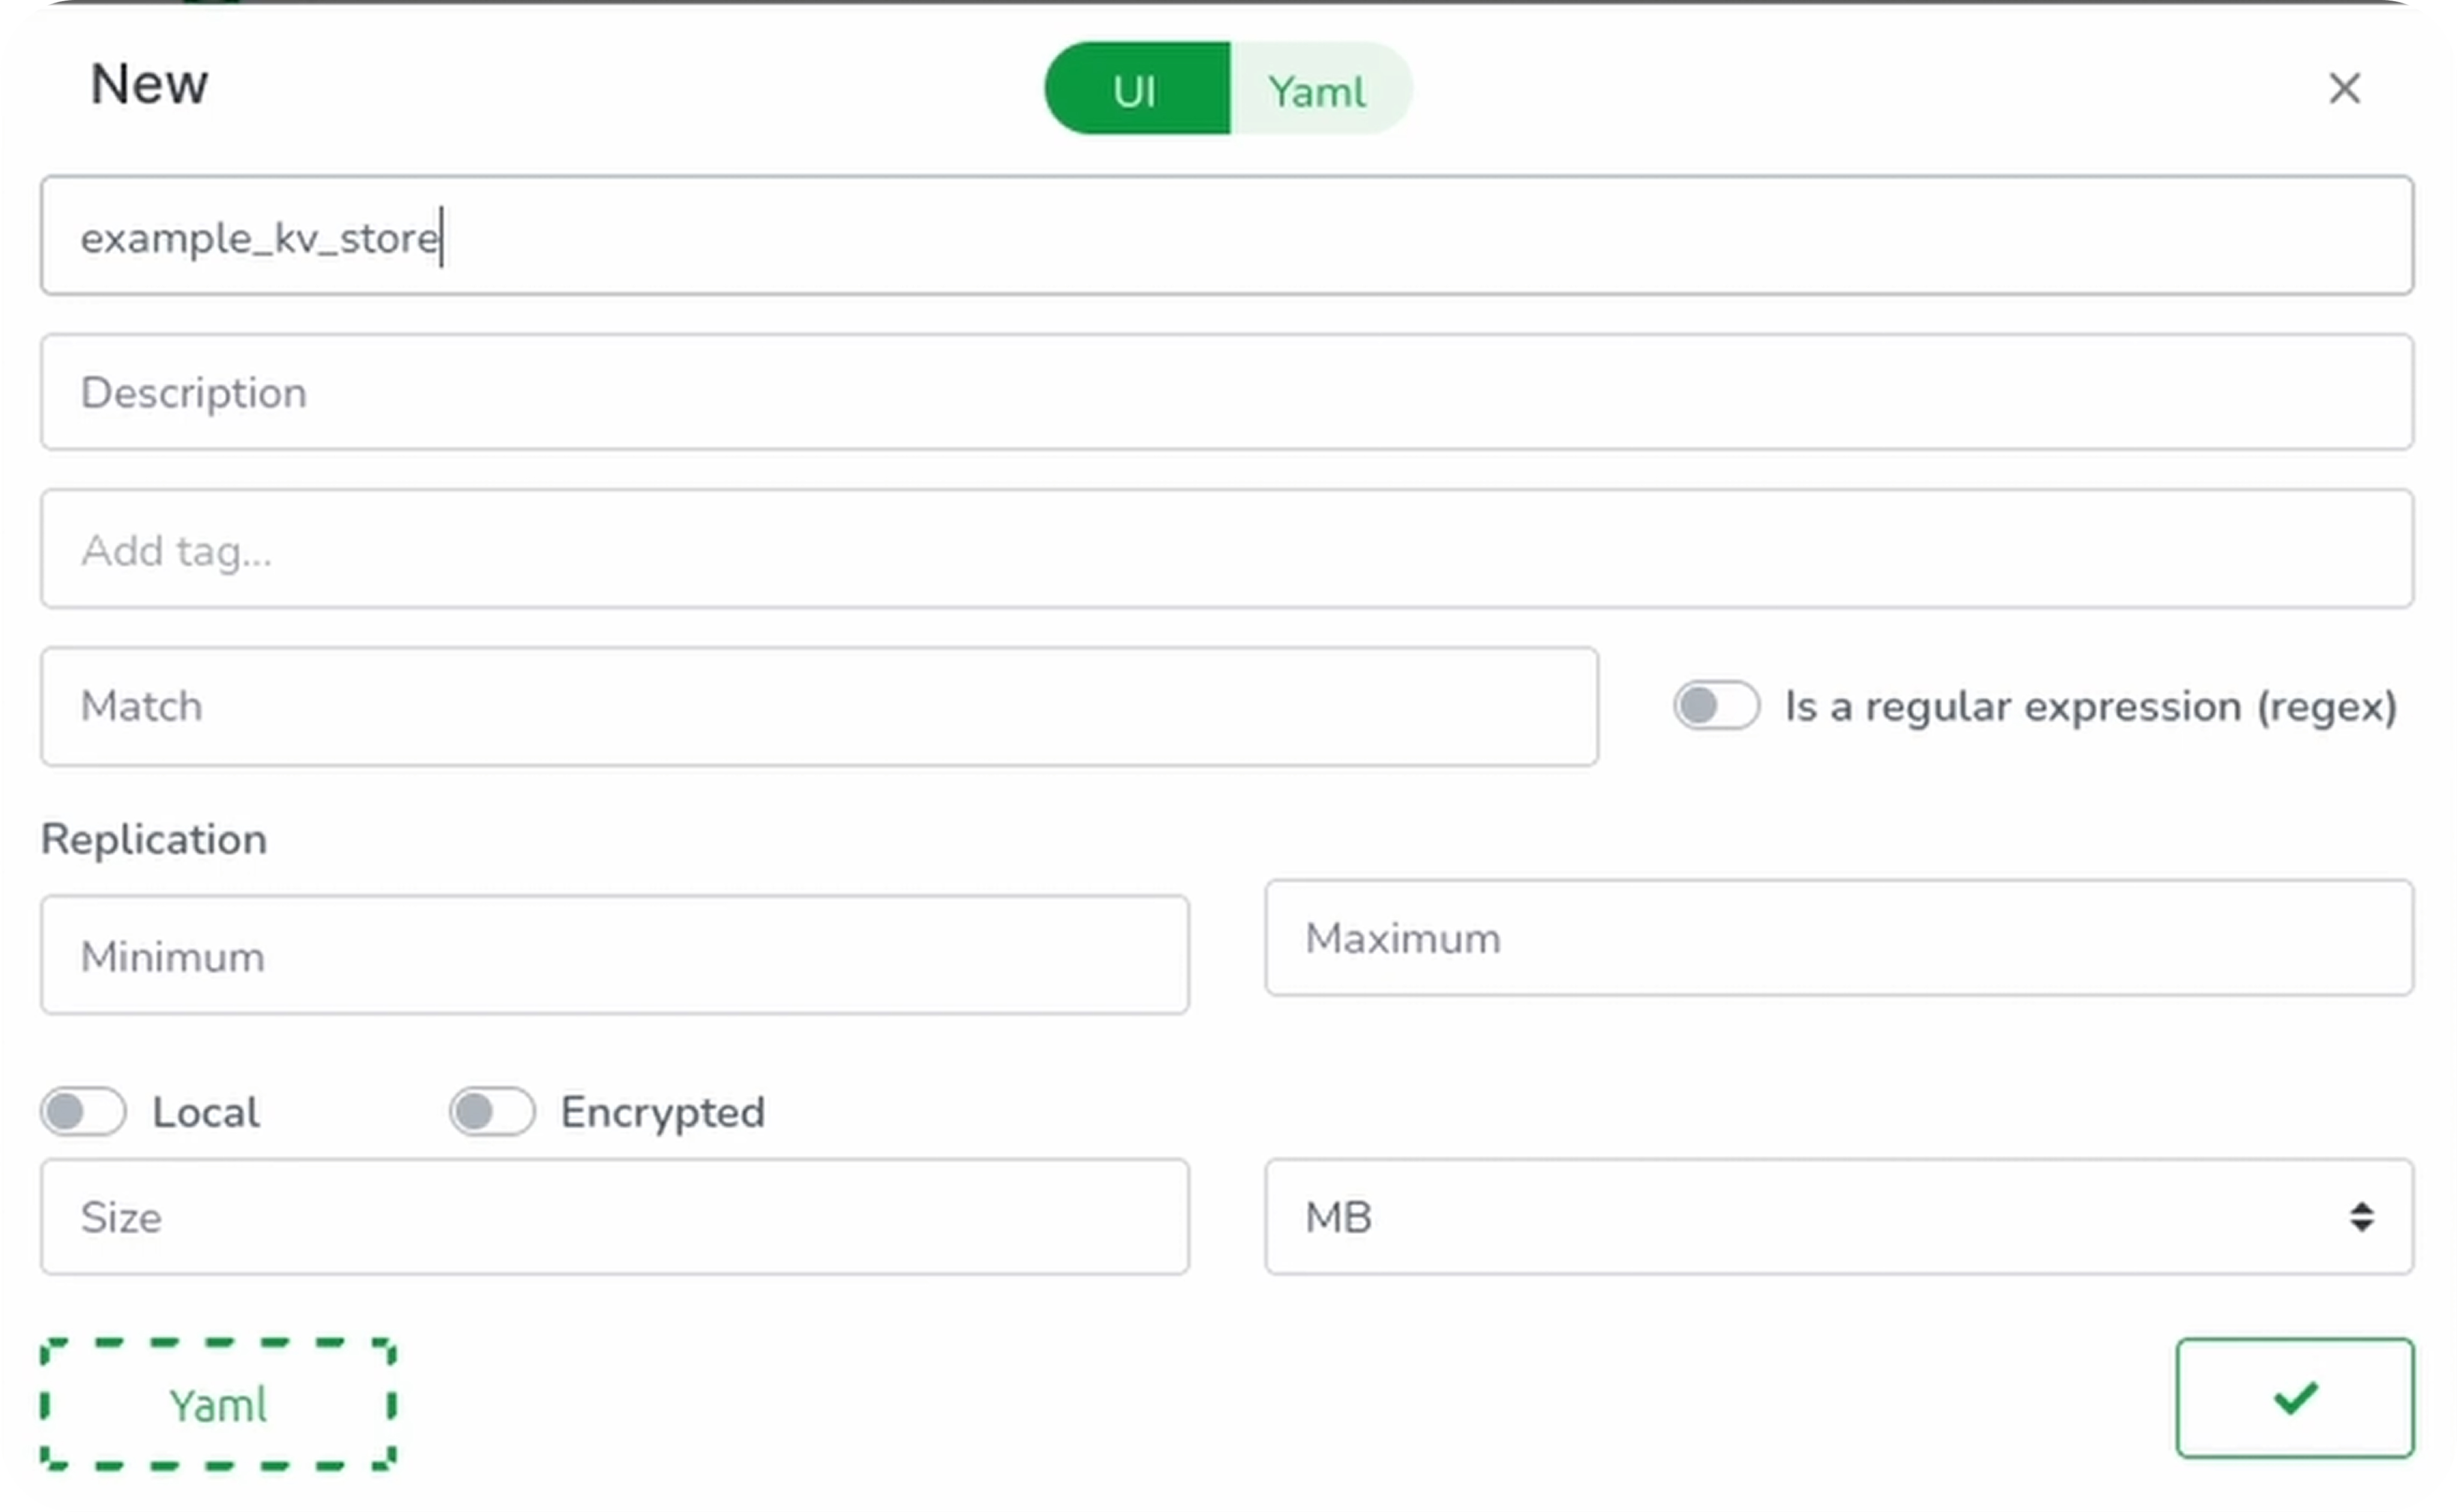Viewport: 2457px width, 1512px height.
Task: Enable the regular expression option
Action: (1715, 705)
